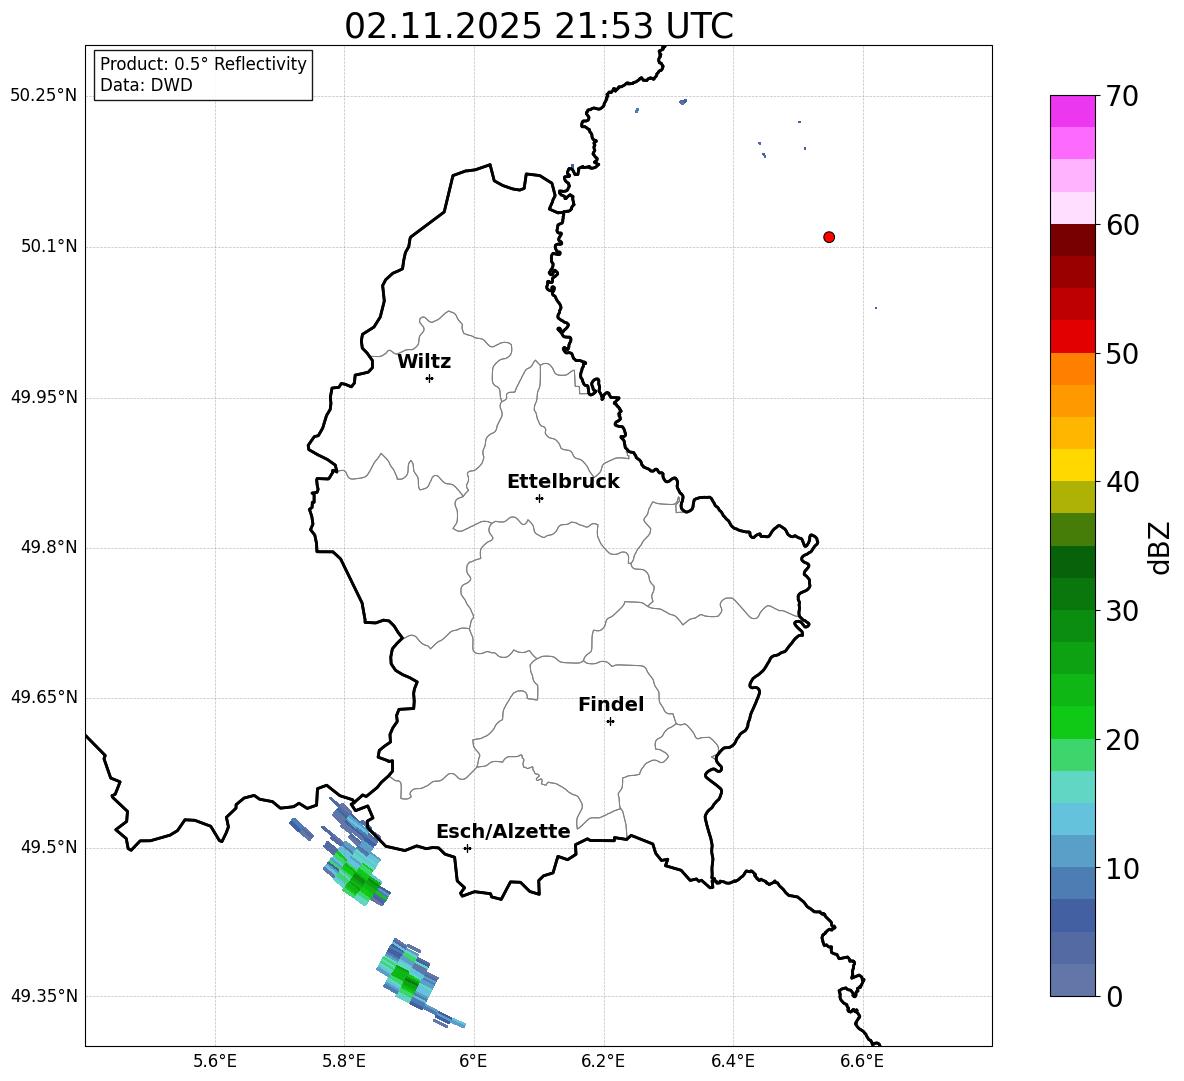
Task: Click latitude label 49.8°N
Action: 49,547
